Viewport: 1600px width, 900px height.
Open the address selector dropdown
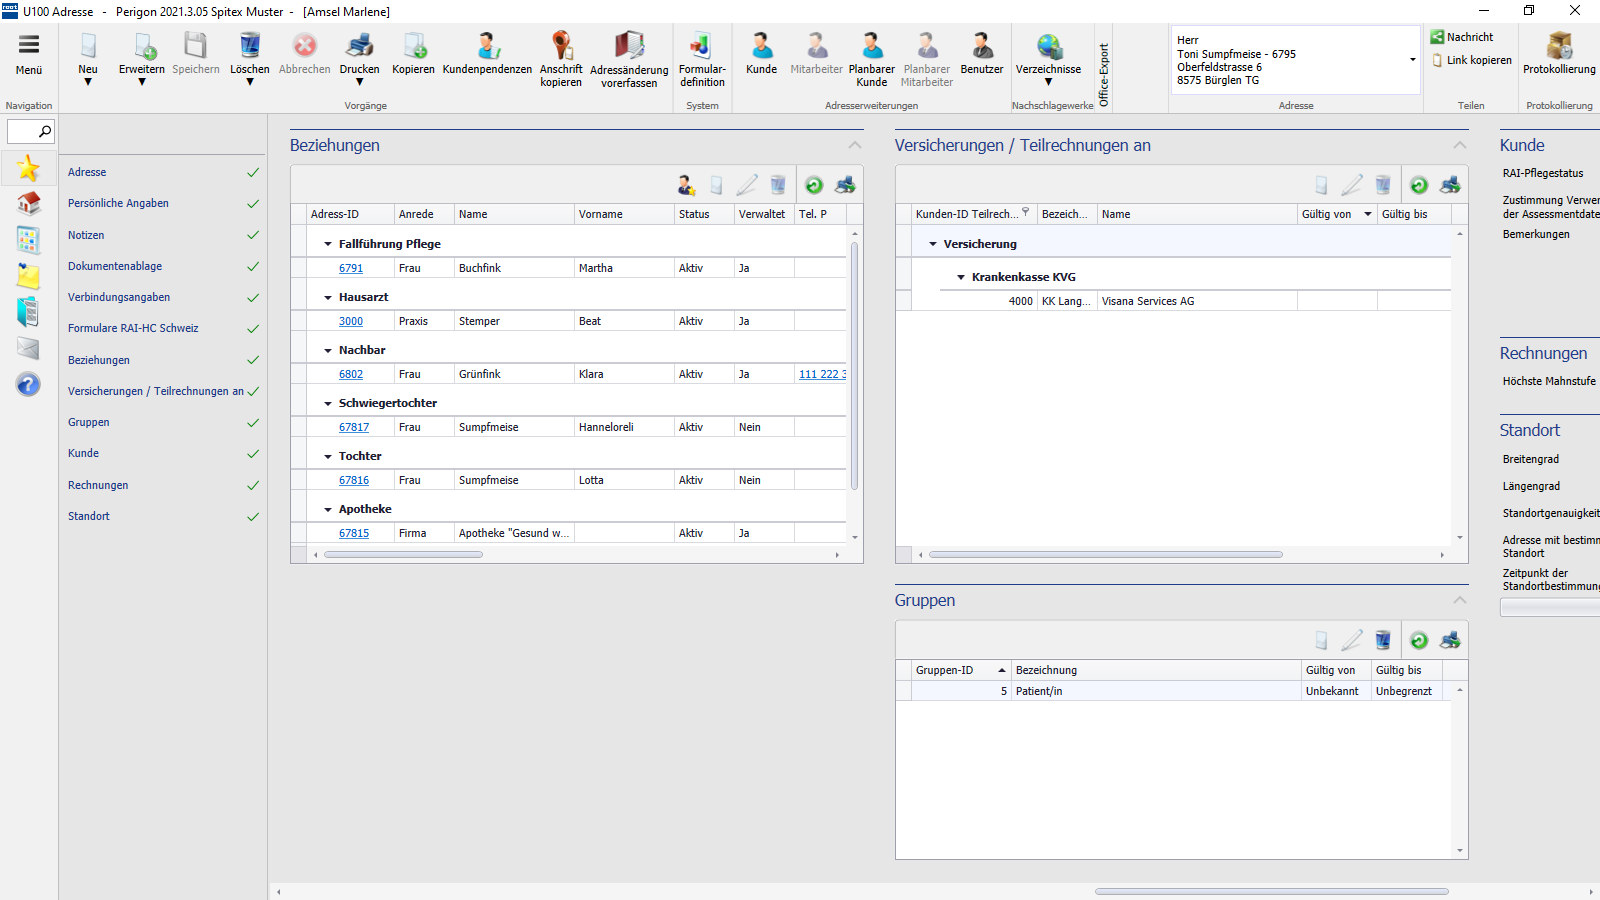(1412, 60)
